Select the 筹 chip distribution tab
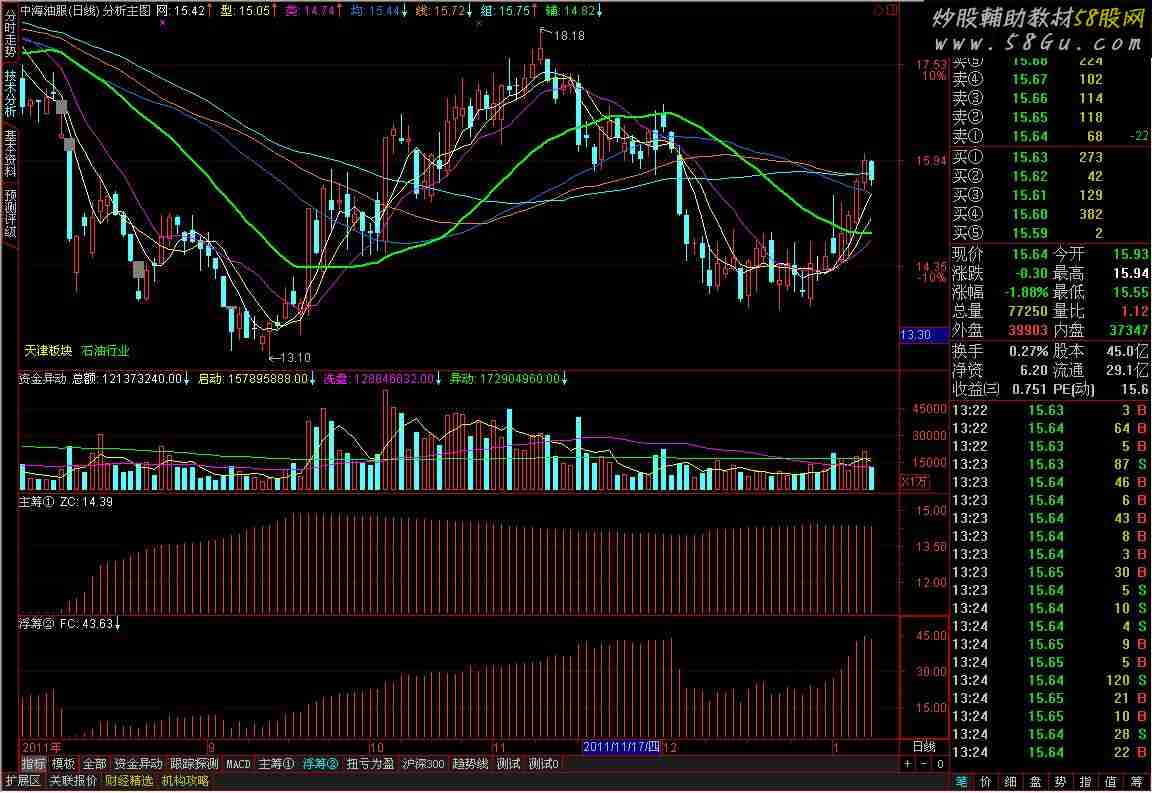 (x=1136, y=782)
